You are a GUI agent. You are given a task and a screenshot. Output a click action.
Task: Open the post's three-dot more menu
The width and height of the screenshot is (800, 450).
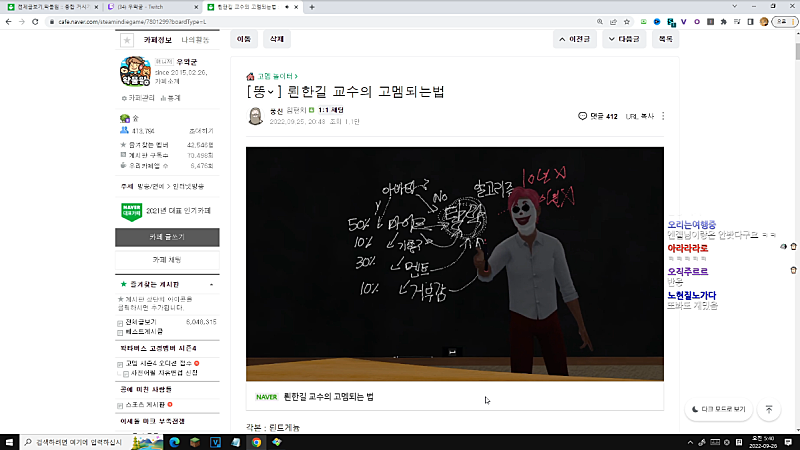[x=663, y=116]
